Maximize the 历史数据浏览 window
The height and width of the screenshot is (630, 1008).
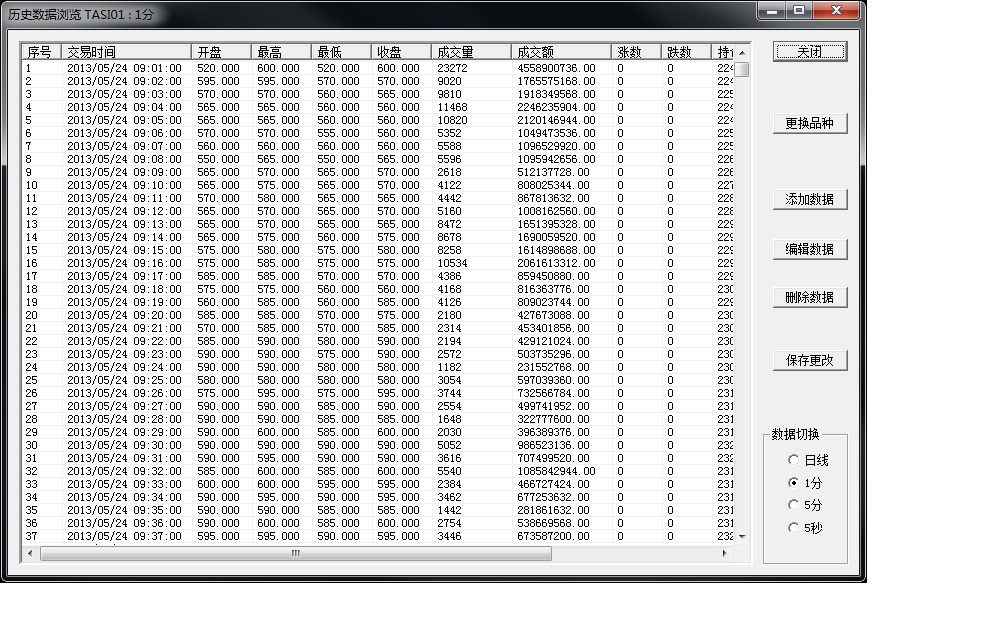click(x=799, y=10)
